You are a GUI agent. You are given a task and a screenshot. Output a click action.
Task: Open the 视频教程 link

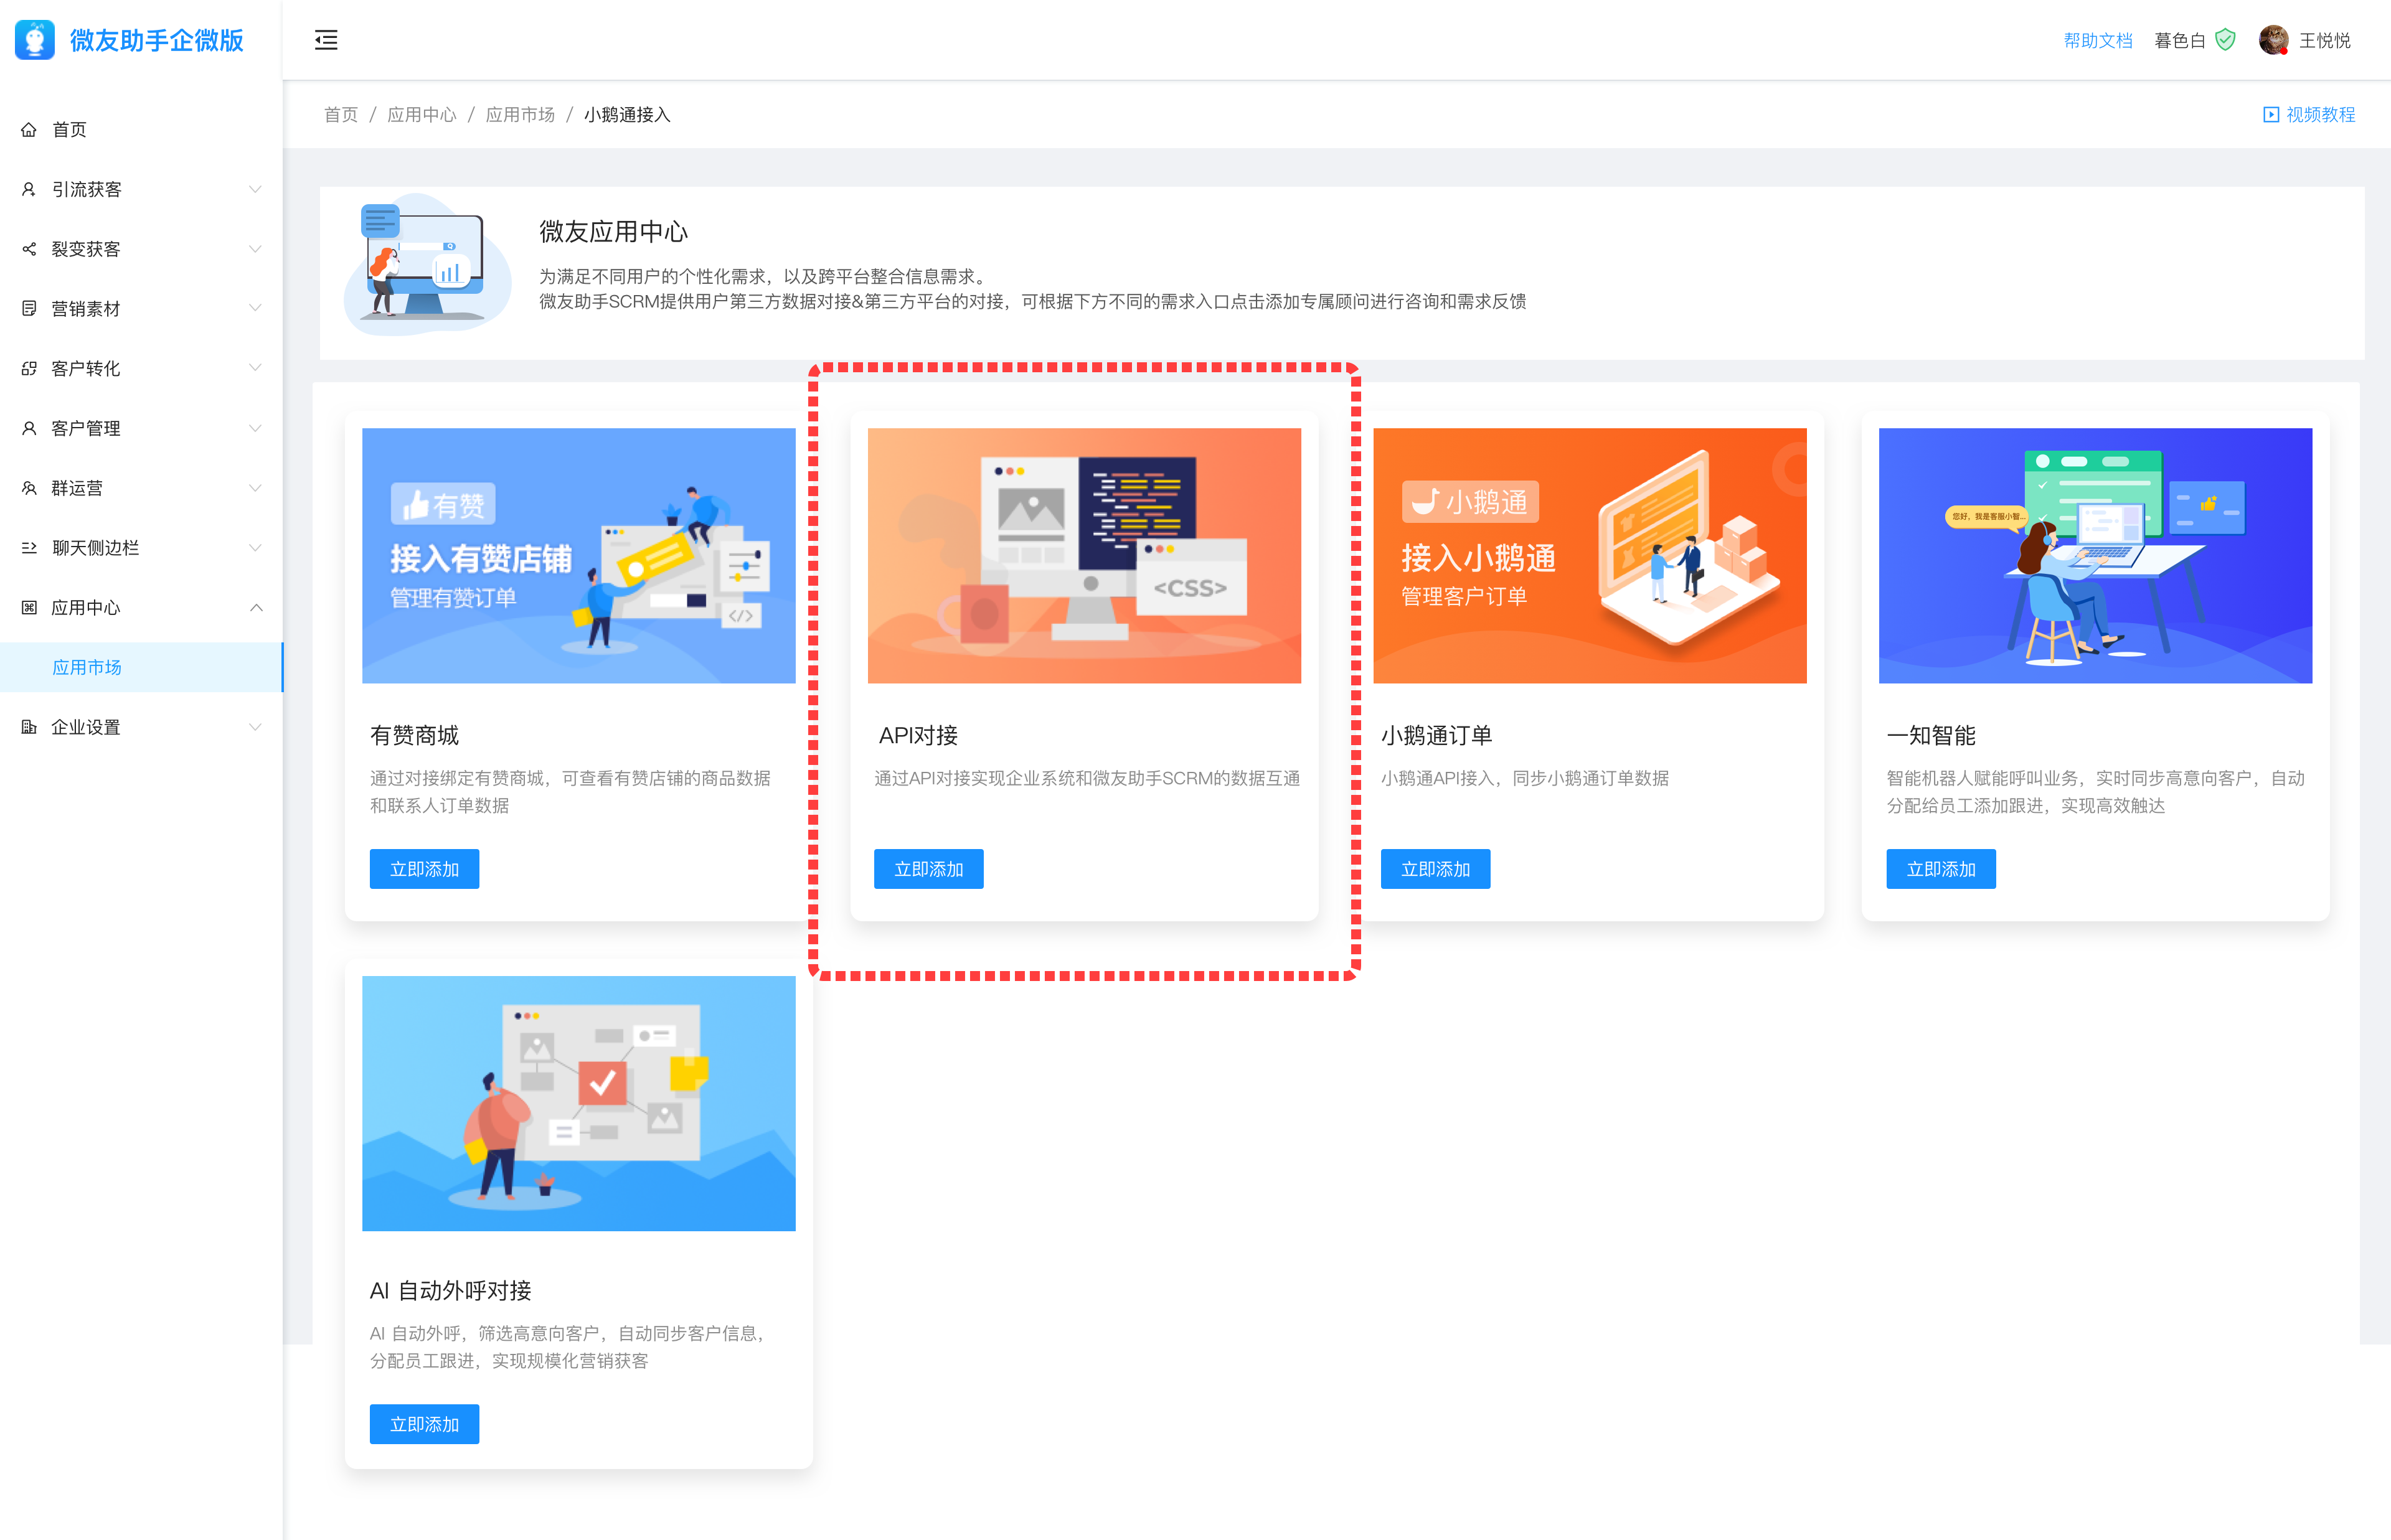coord(2320,115)
